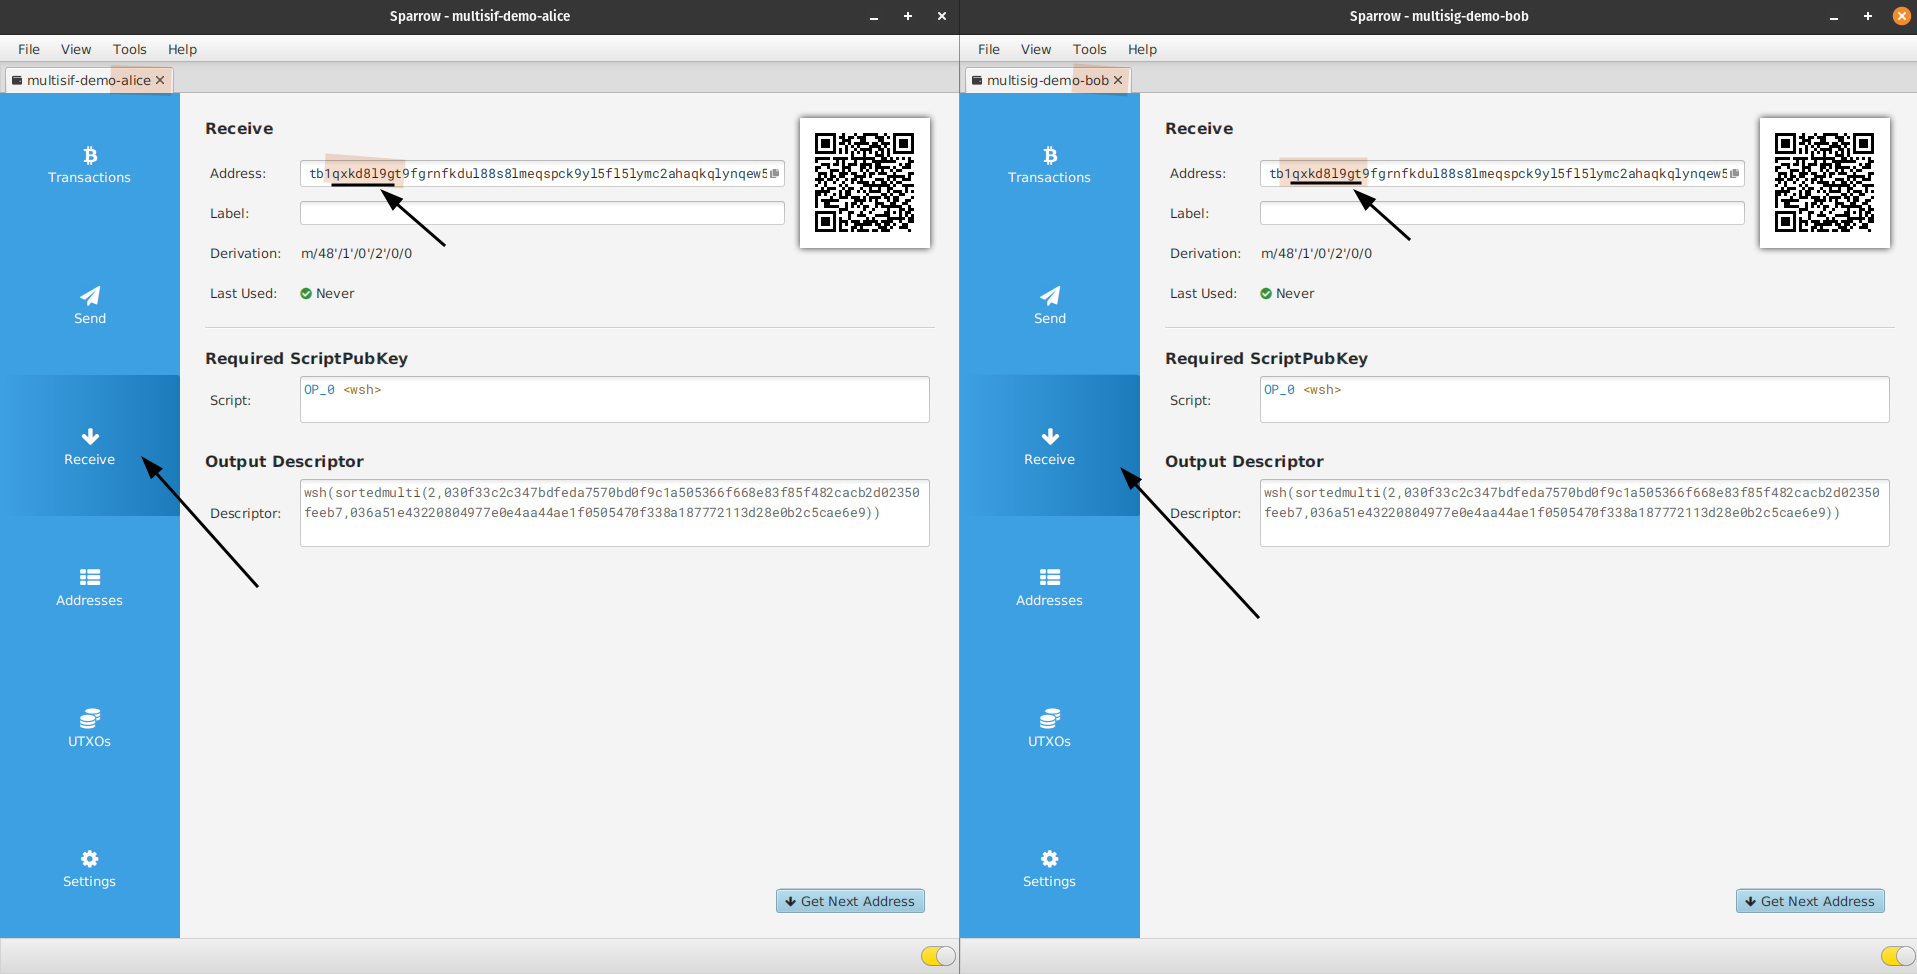Click the Label field in bob window

click(1502, 213)
